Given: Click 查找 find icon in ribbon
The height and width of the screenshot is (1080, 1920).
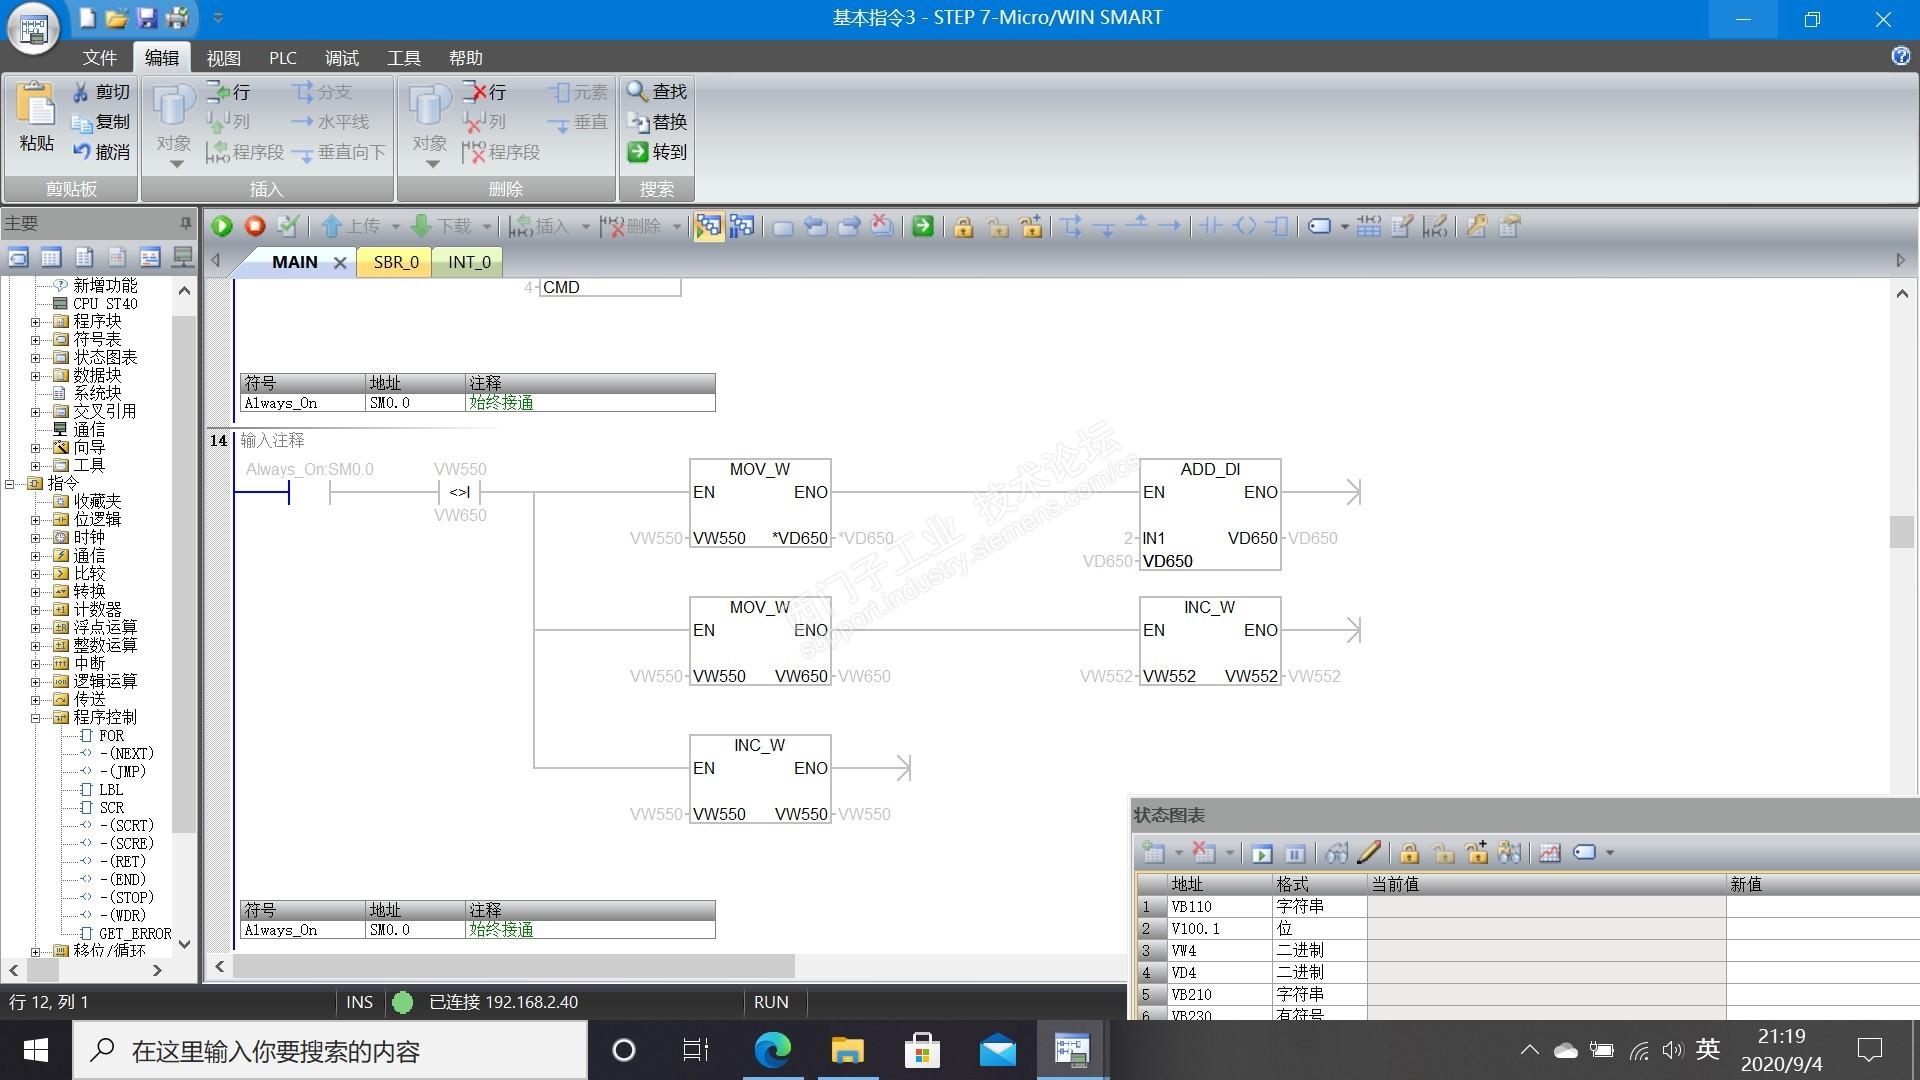Looking at the screenshot, I should pos(657,92).
